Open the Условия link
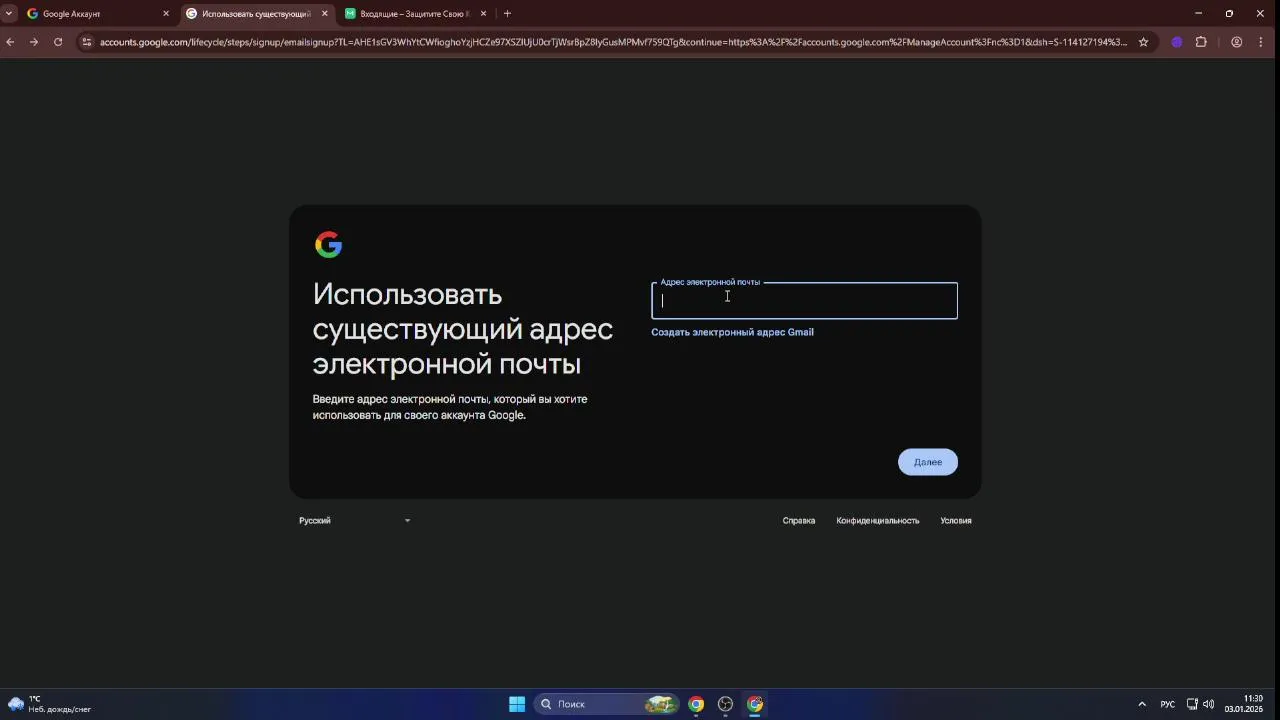This screenshot has height=720, width=1280. tap(956, 520)
